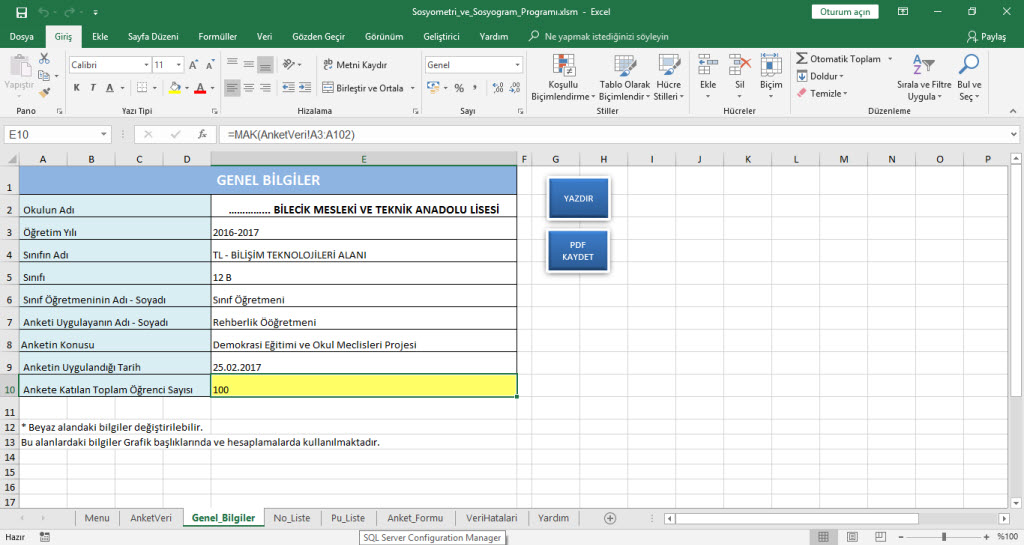Open the font size 11 dropdown
Viewport: 1024px width, 545px height.
[x=178, y=65]
